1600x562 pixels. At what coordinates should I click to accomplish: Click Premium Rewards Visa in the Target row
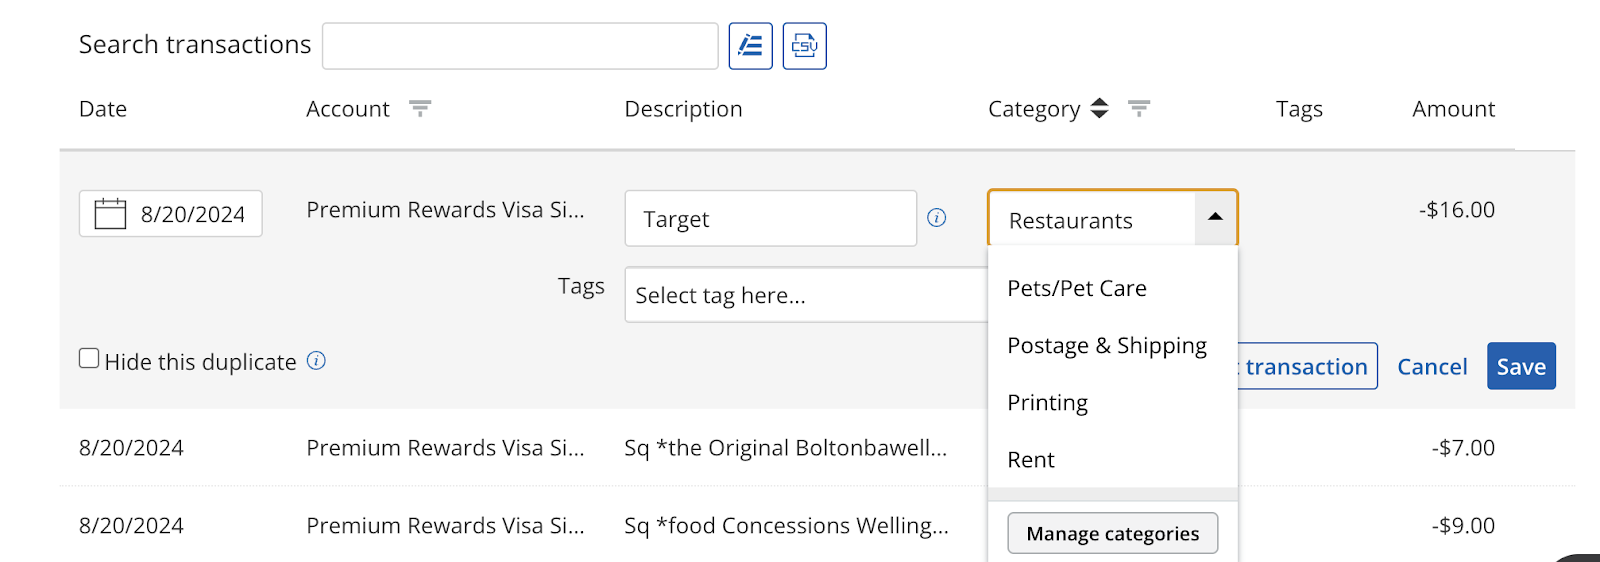tap(445, 210)
